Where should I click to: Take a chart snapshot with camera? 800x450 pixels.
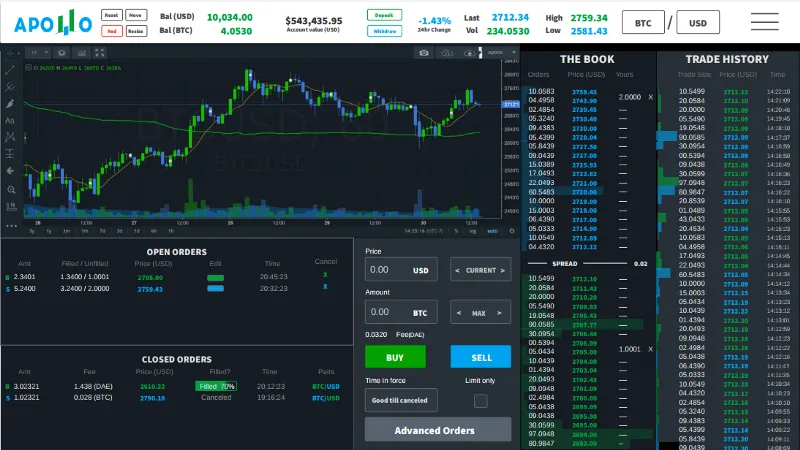(x=424, y=53)
